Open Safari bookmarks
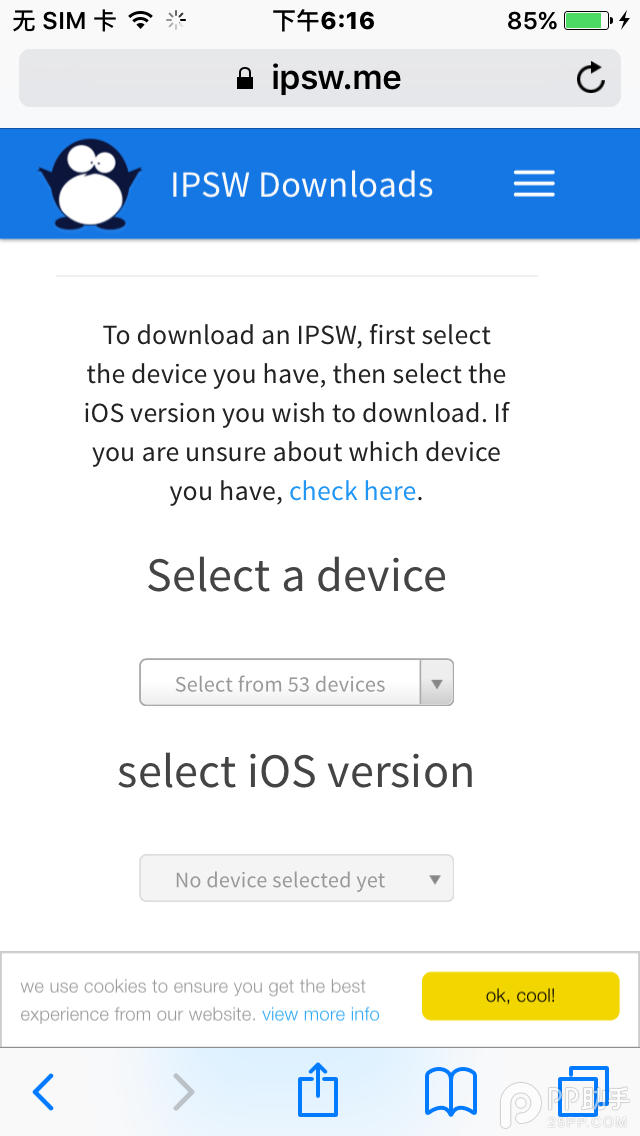The image size is (640, 1136). pyautogui.click(x=451, y=1092)
